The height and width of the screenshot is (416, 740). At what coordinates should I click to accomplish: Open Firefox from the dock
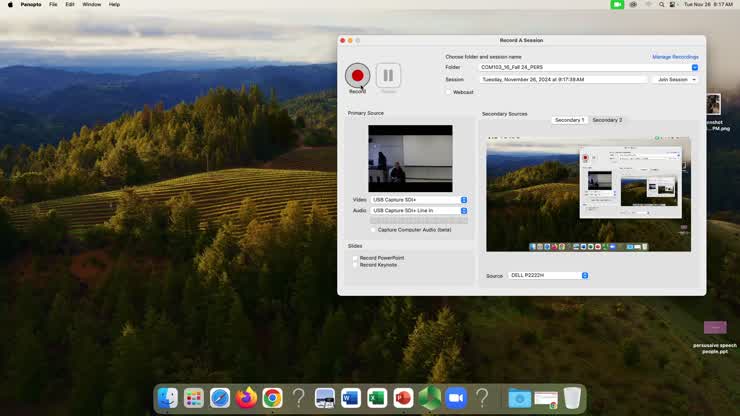246,398
